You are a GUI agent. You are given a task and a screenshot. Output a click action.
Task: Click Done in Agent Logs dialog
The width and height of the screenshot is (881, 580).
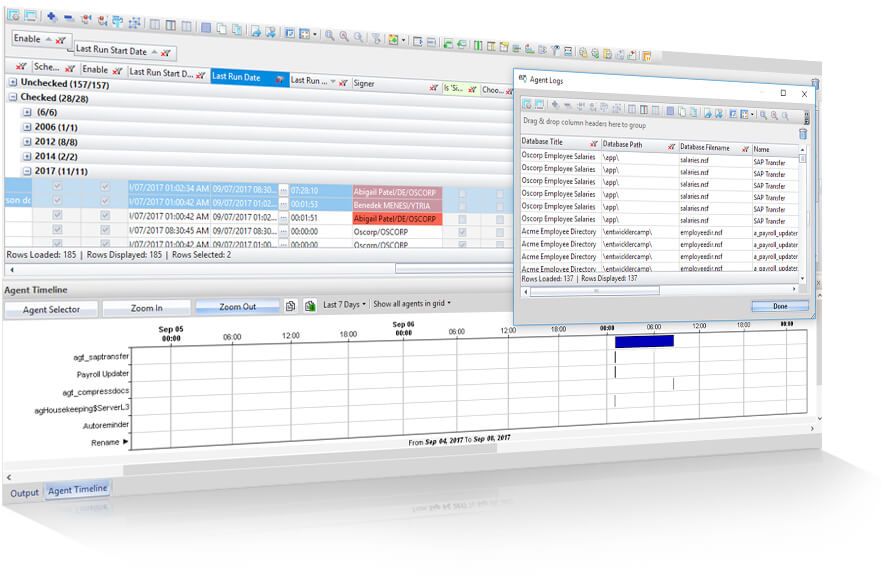pos(780,306)
